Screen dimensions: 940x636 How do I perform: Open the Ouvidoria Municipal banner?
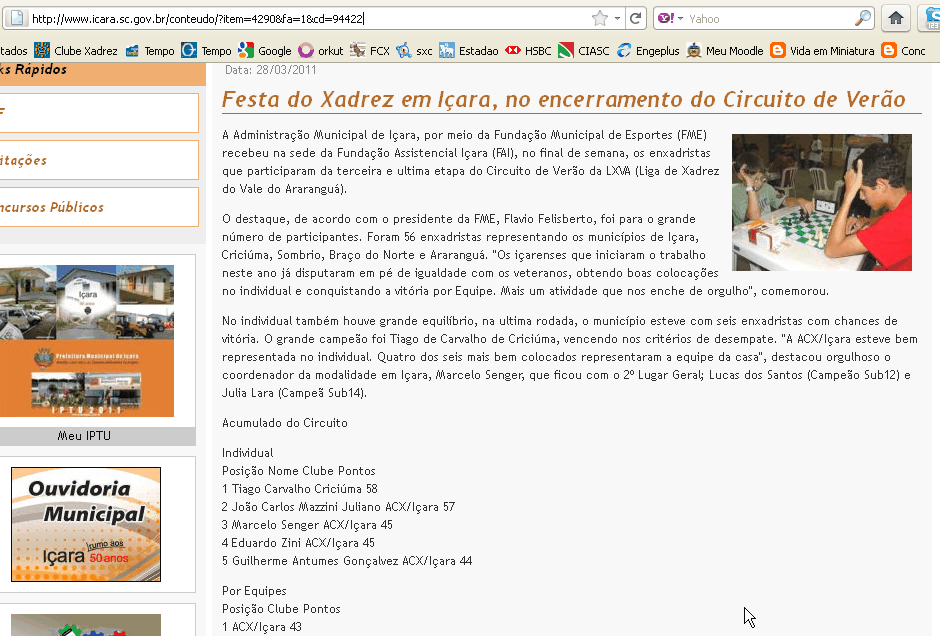[86, 525]
